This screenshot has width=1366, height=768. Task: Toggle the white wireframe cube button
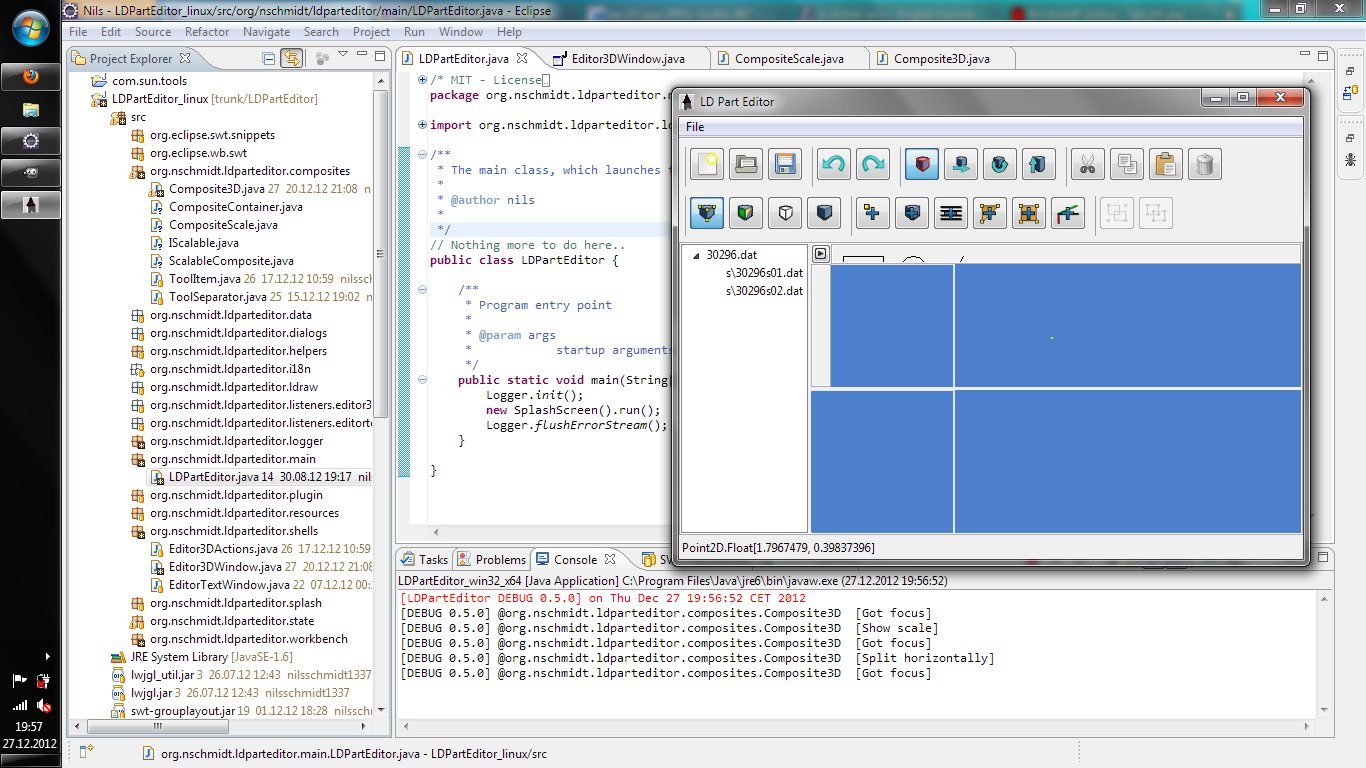click(x=785, y=212)
